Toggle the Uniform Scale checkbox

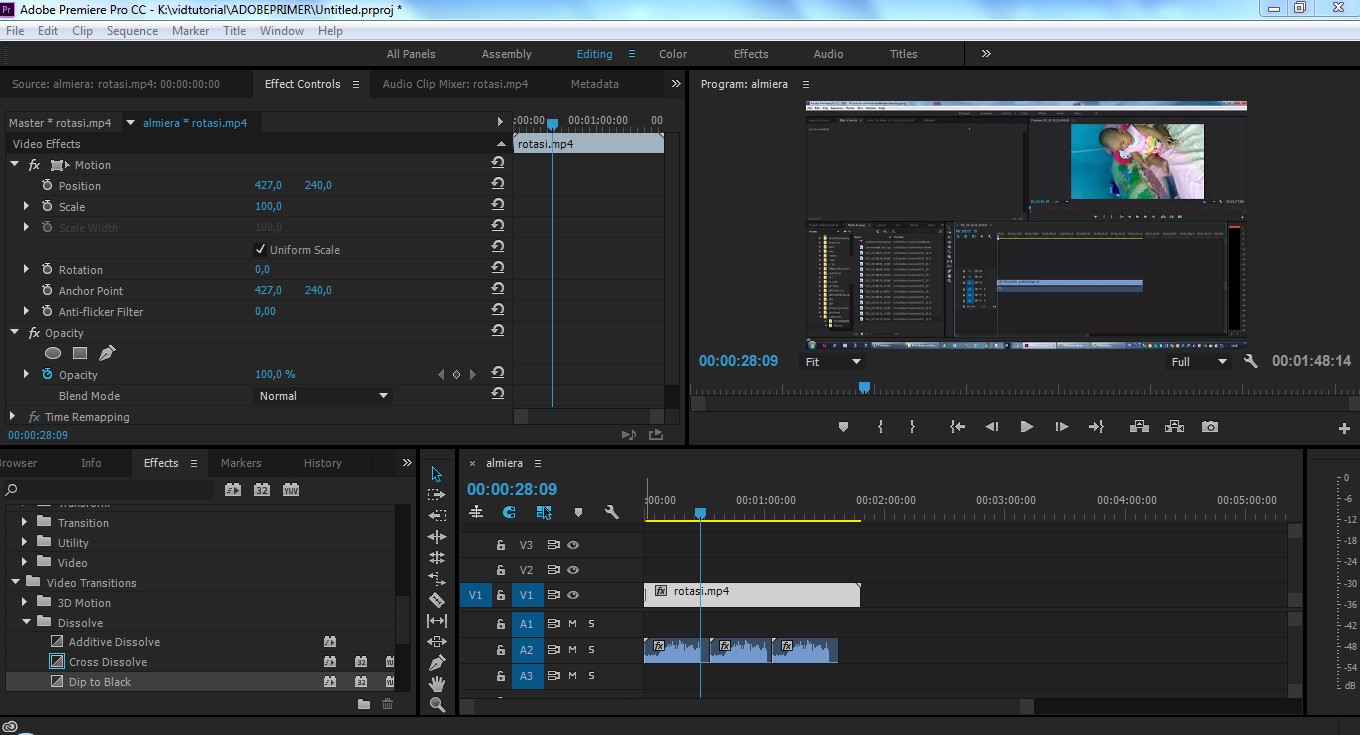[261, 249]
